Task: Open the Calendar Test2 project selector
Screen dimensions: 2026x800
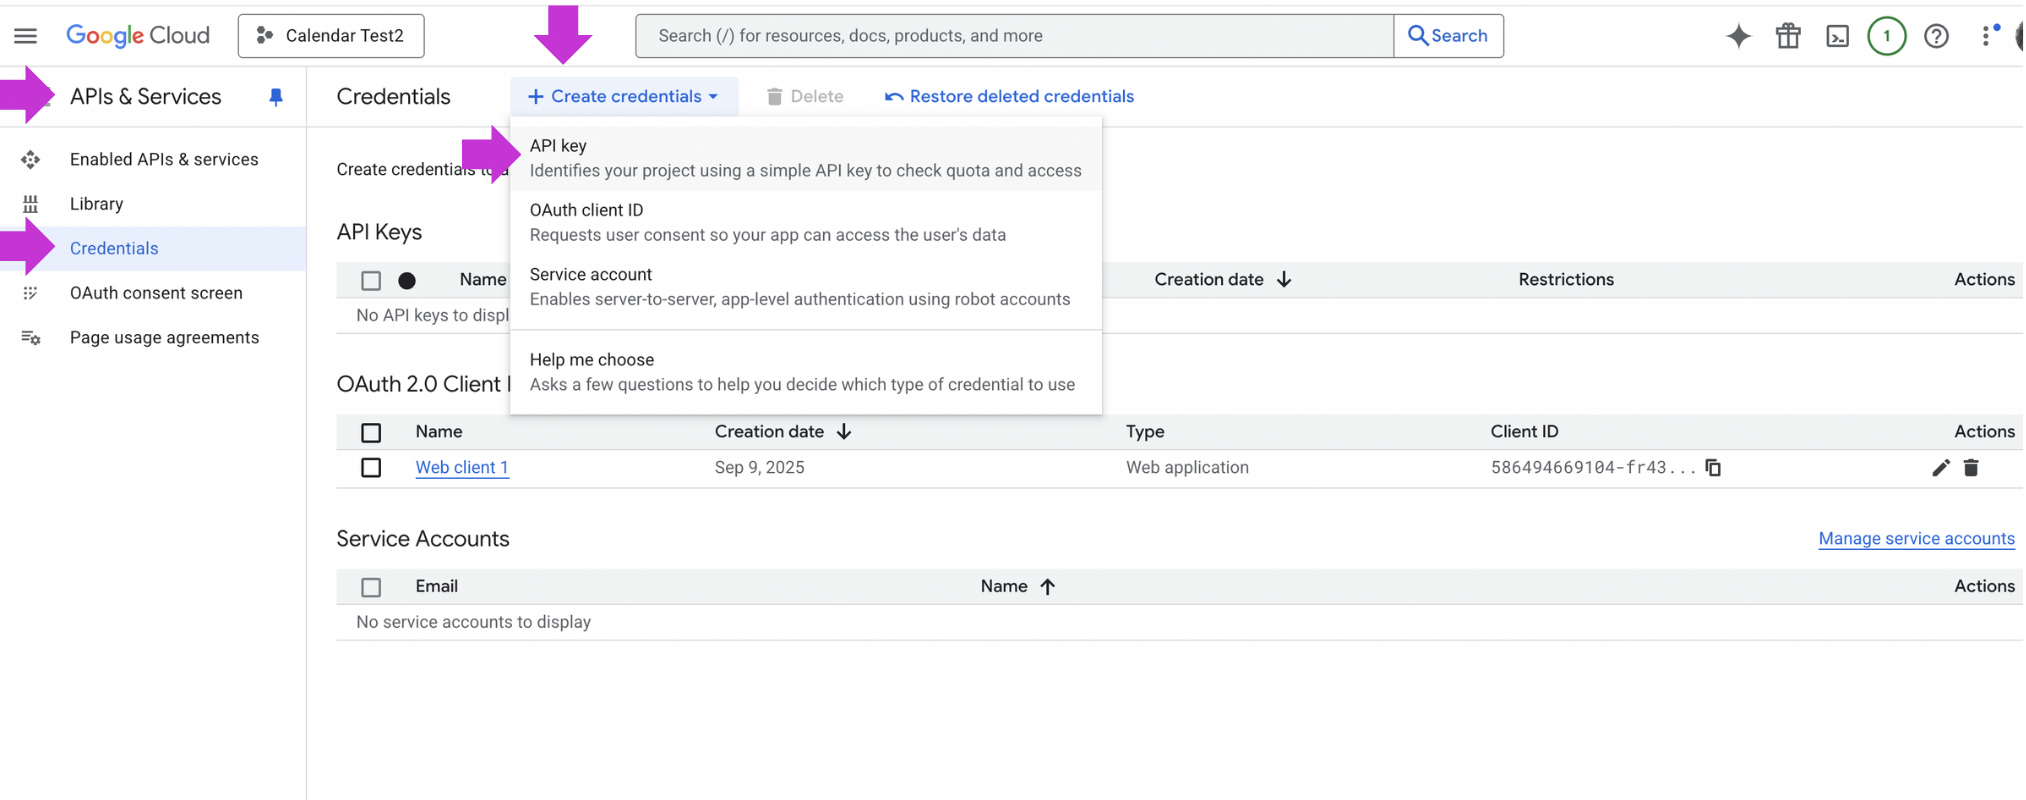Action: click(331, 36)
